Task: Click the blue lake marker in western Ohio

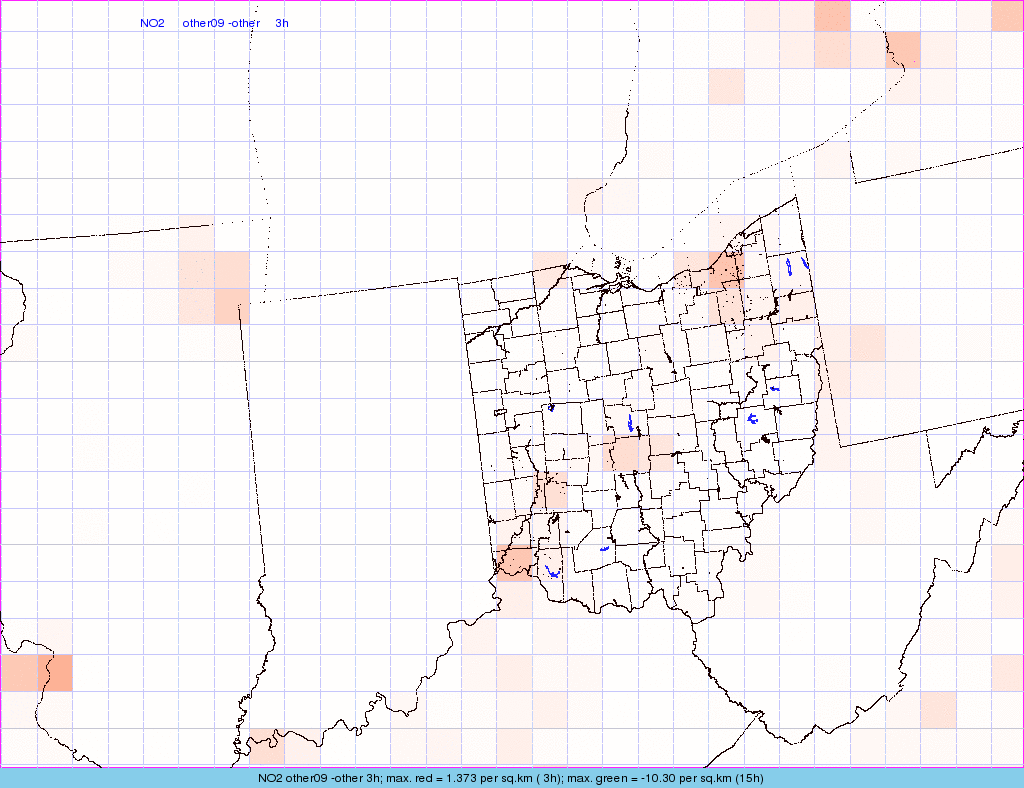Action: tap(551, 408)
